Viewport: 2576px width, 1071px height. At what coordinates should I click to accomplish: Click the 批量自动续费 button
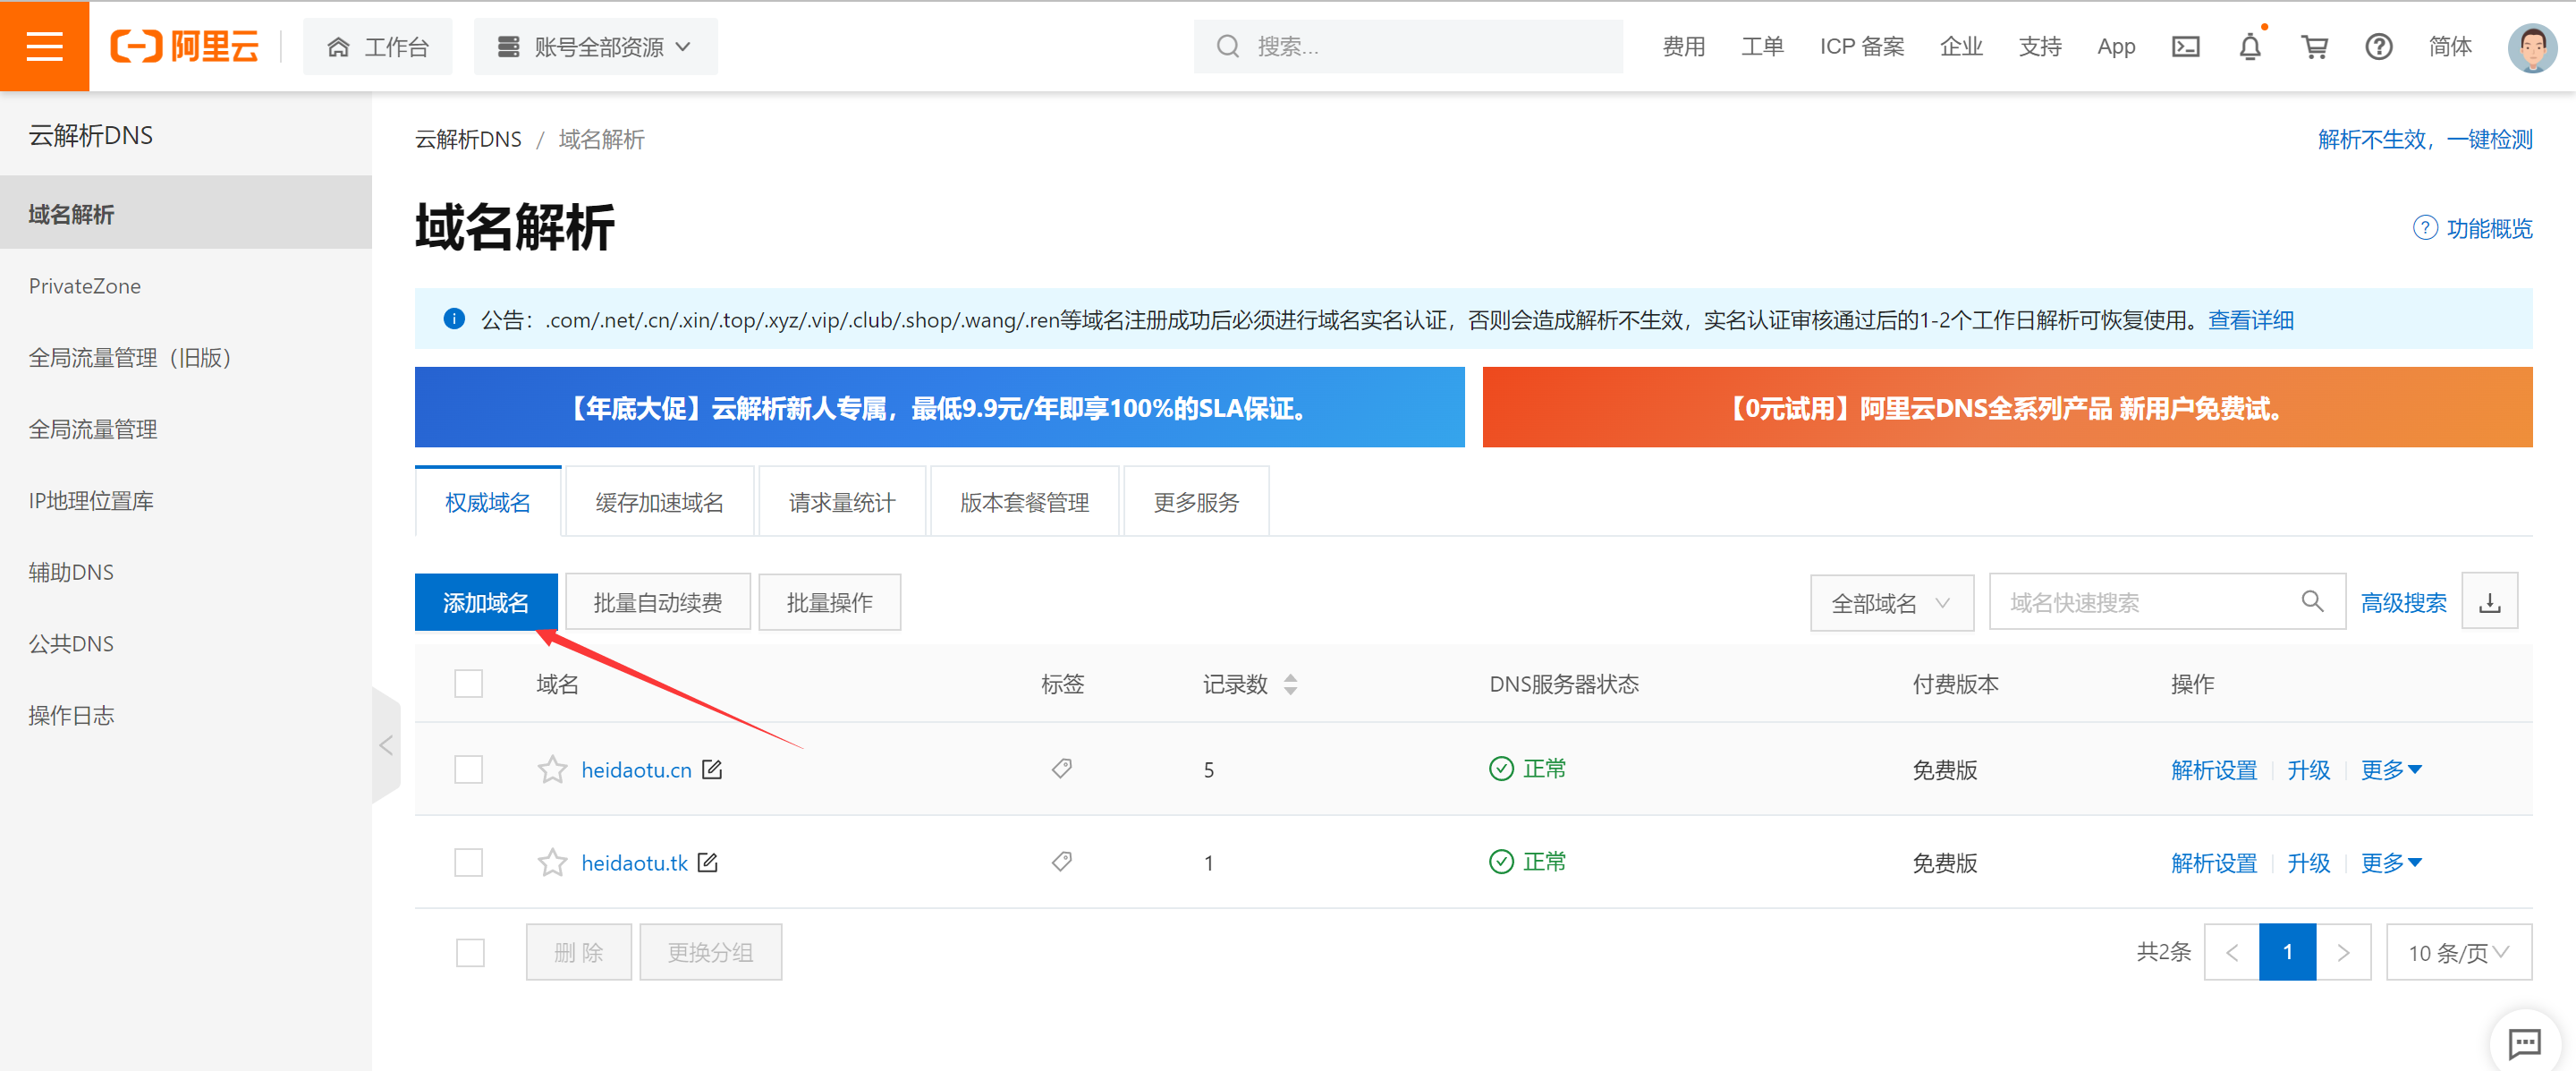[658, 602]
